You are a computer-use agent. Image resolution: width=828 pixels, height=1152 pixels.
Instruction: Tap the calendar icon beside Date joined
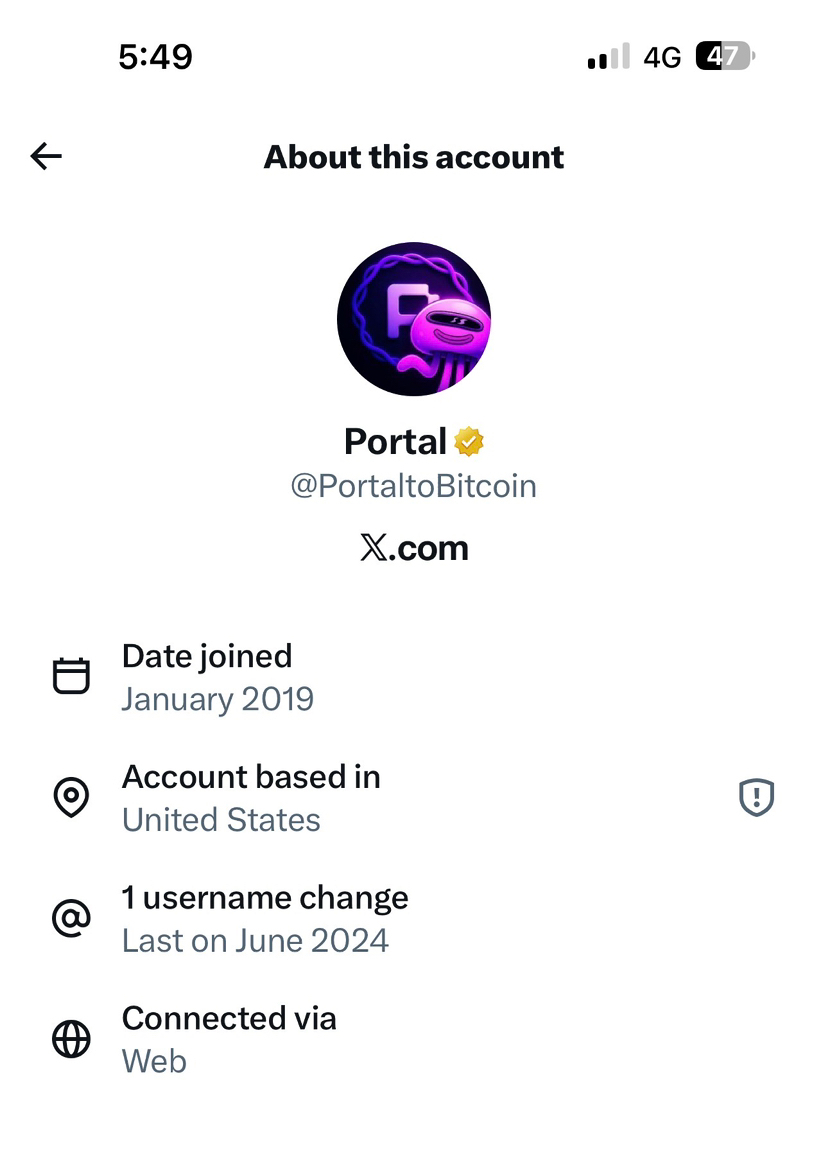tap(71, 677)
